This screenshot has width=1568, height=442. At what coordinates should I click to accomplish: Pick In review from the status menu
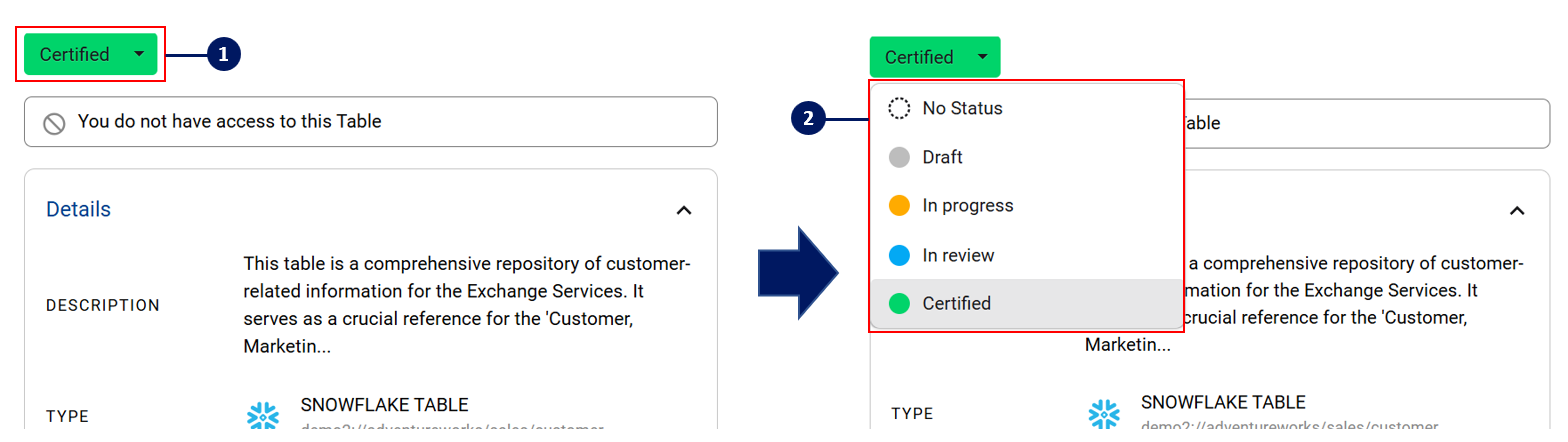click(958, 255)
